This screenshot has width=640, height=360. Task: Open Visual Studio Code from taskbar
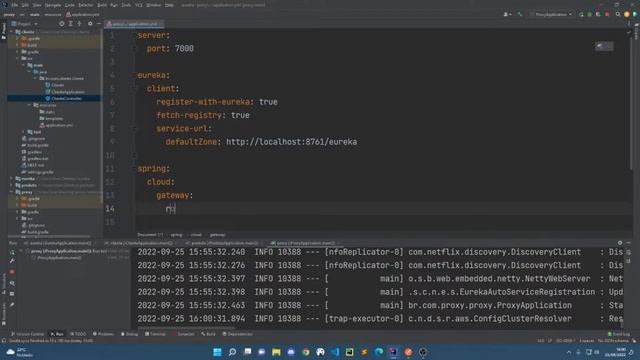pos(335,352)
